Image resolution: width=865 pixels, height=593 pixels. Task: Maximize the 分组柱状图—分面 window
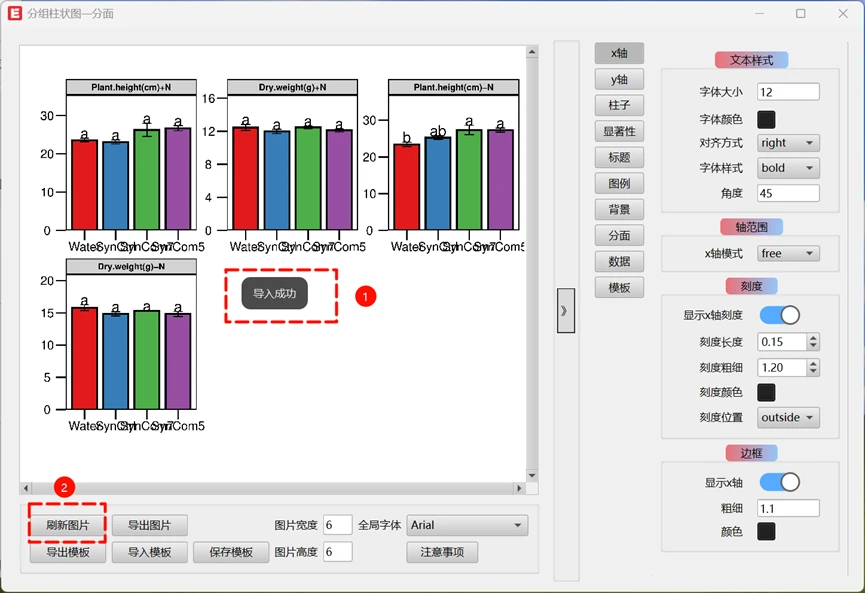(801, 13)
